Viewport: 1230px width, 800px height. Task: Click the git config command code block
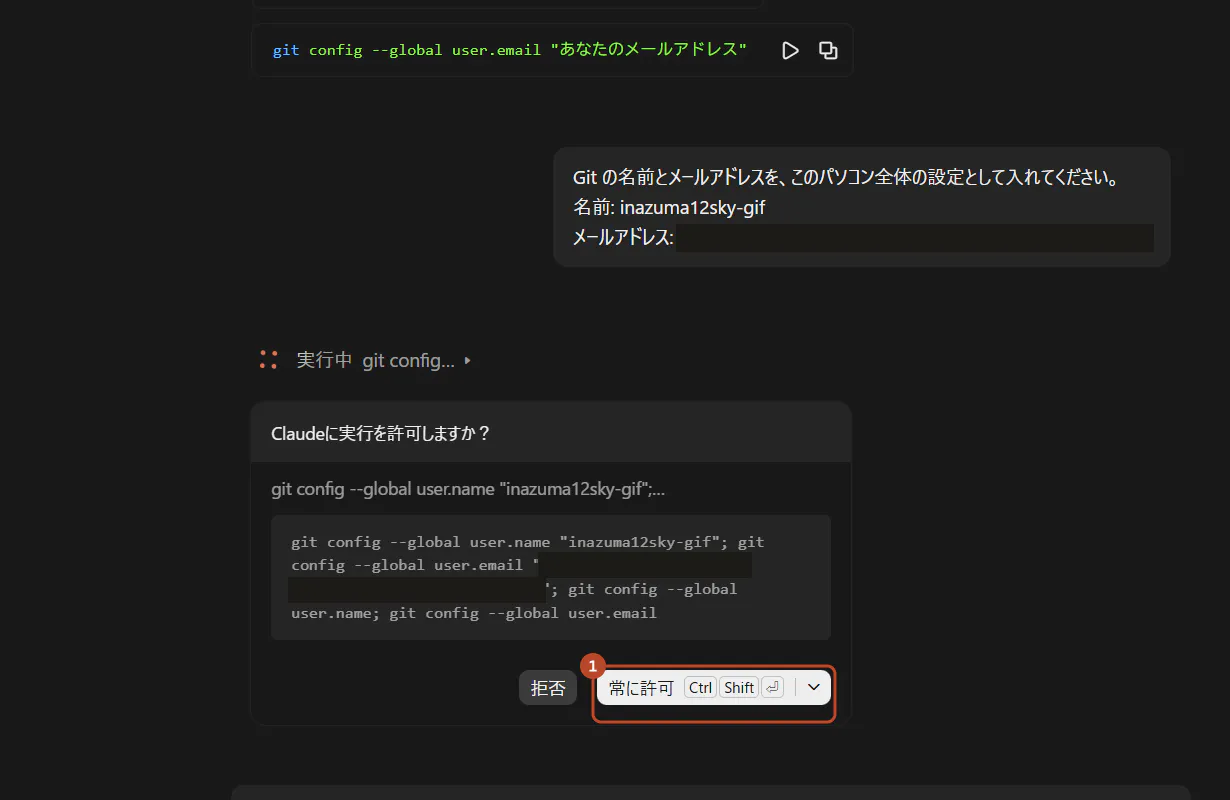point(551,577)
